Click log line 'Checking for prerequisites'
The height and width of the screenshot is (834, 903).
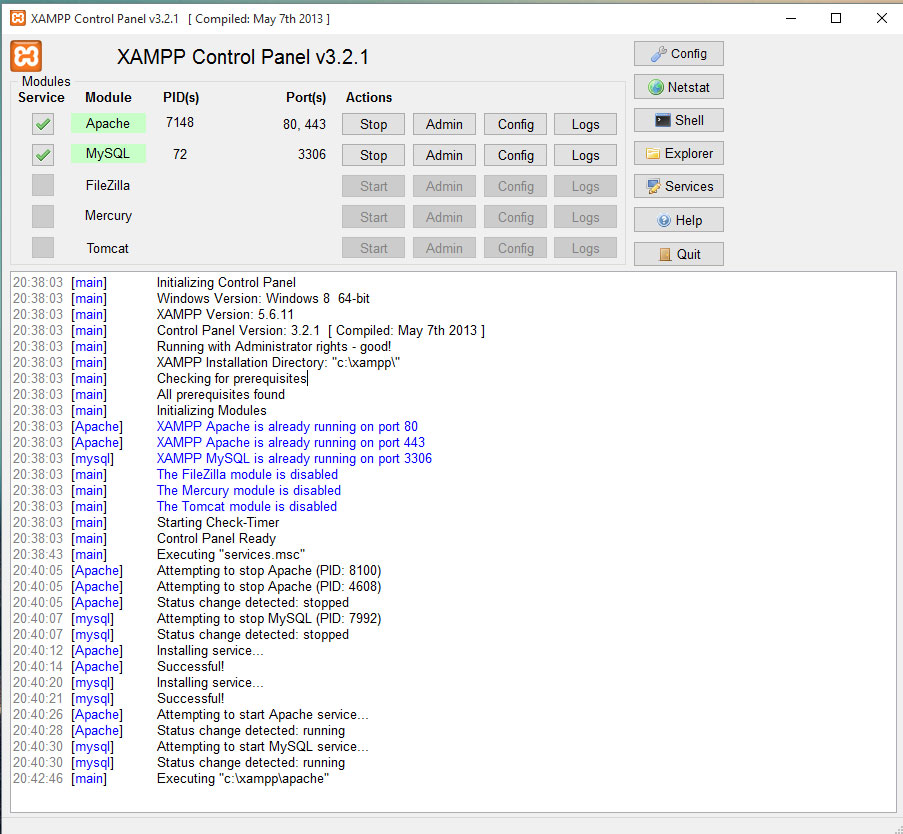(x=232, y=378)
